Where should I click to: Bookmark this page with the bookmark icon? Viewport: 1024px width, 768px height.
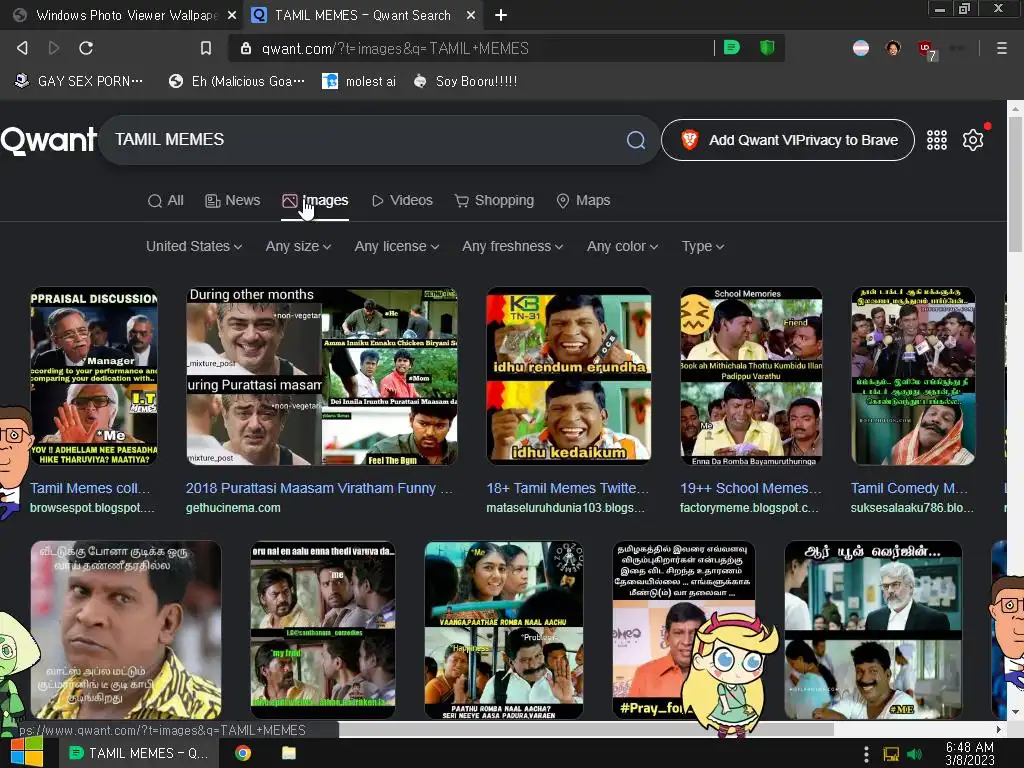tap(206, 48)
